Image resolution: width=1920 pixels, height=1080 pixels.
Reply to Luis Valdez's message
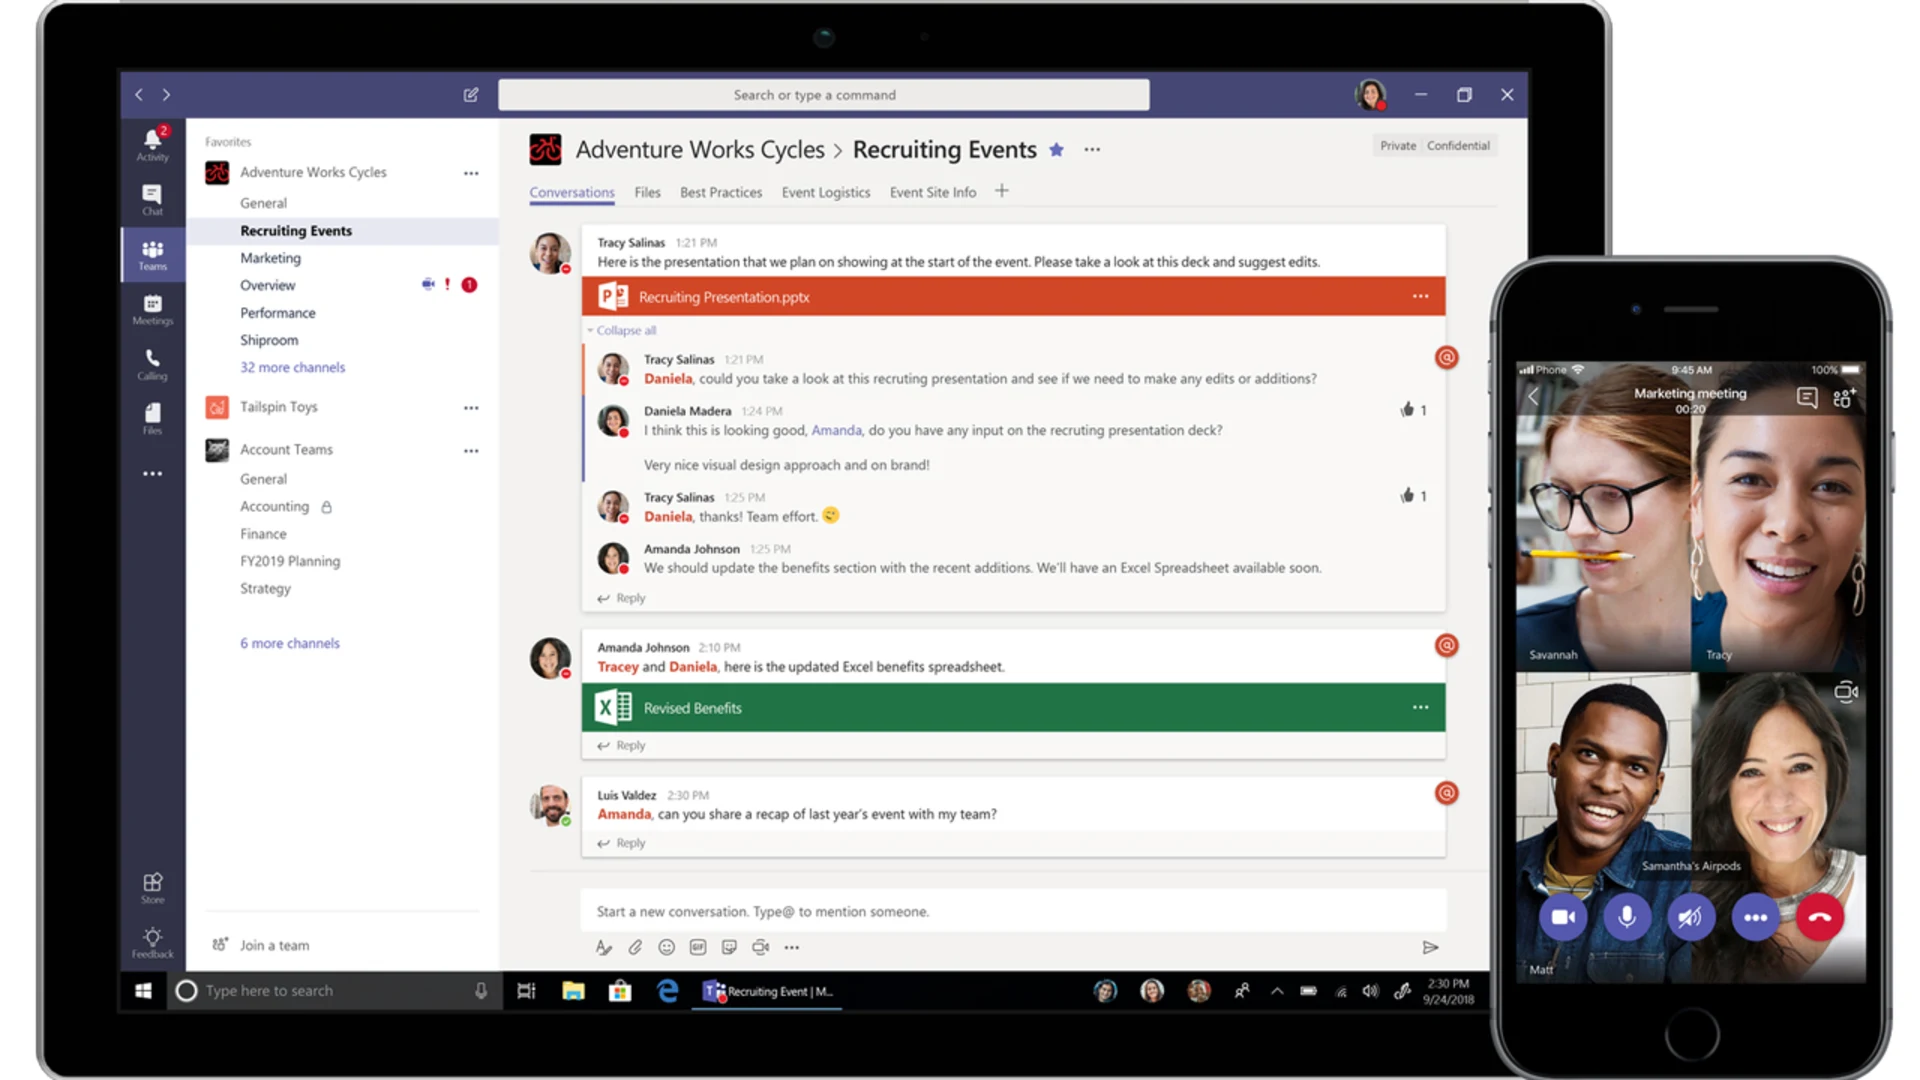628,842
